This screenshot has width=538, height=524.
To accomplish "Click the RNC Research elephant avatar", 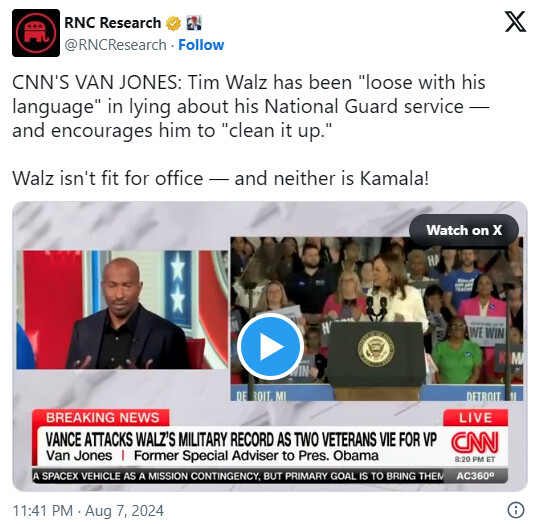I will pyautogui.click(x=36, y=33).
